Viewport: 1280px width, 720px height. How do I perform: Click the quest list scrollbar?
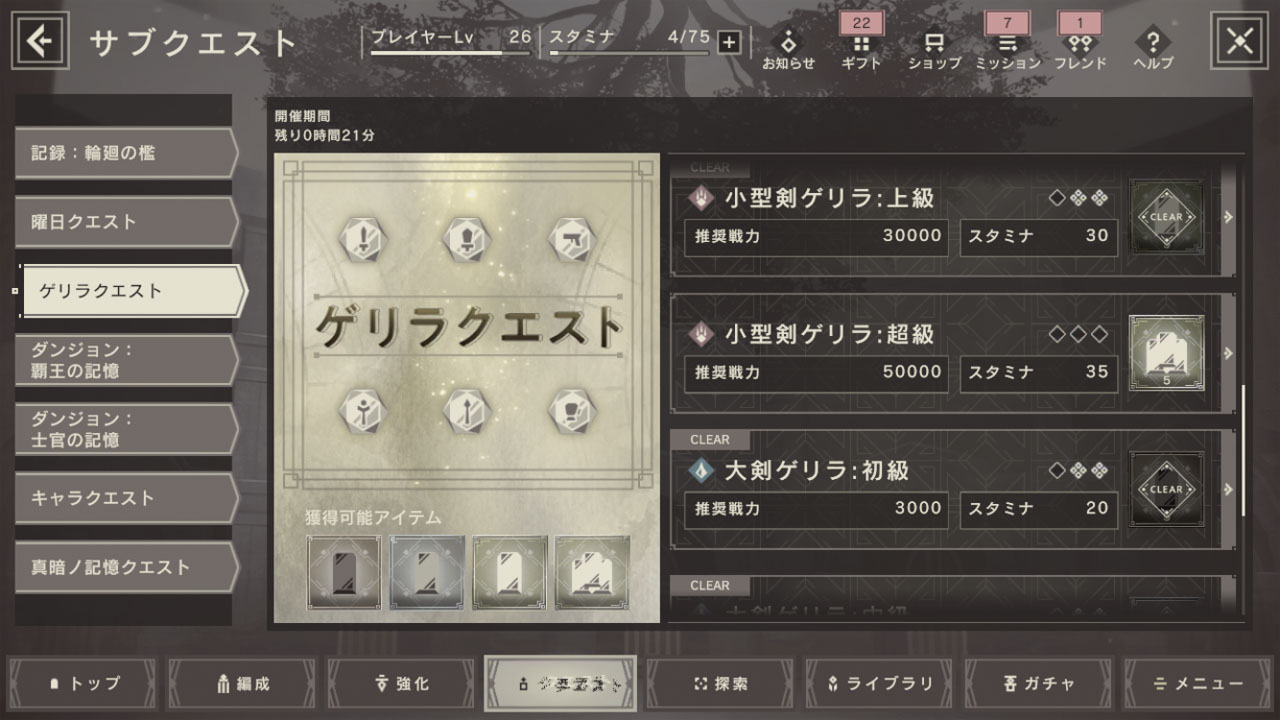coord(1243,450)
